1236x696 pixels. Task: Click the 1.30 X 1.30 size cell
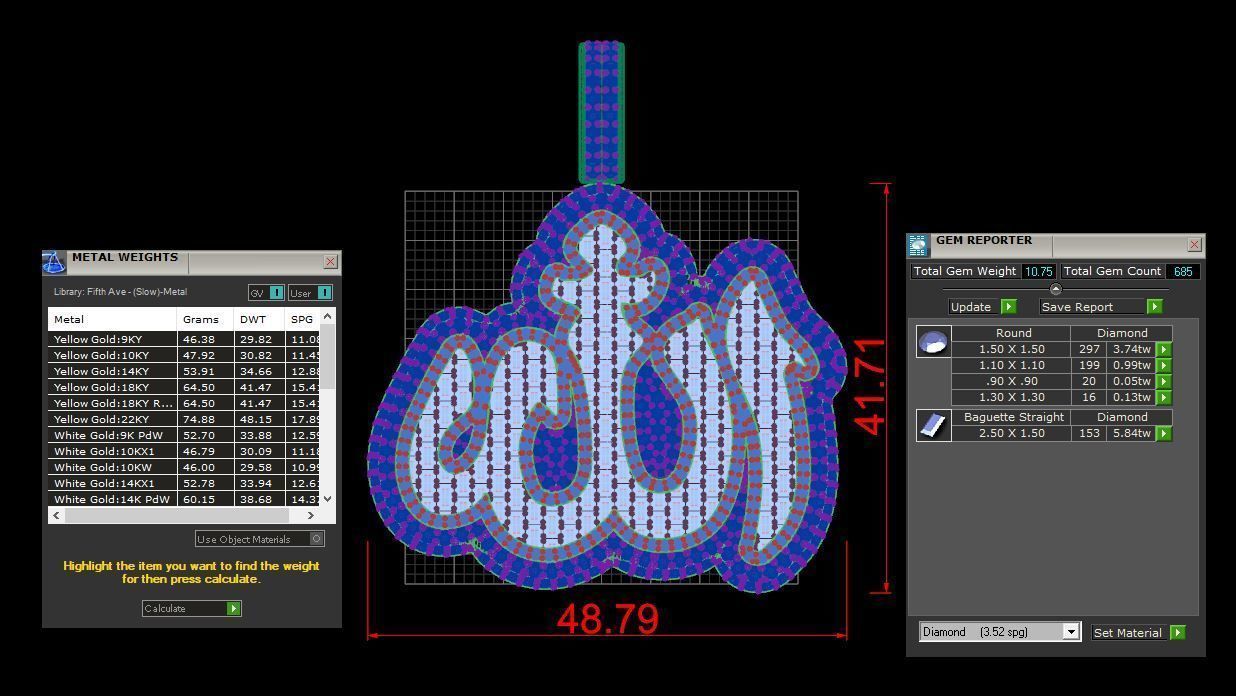click(x=1011, y=397)
